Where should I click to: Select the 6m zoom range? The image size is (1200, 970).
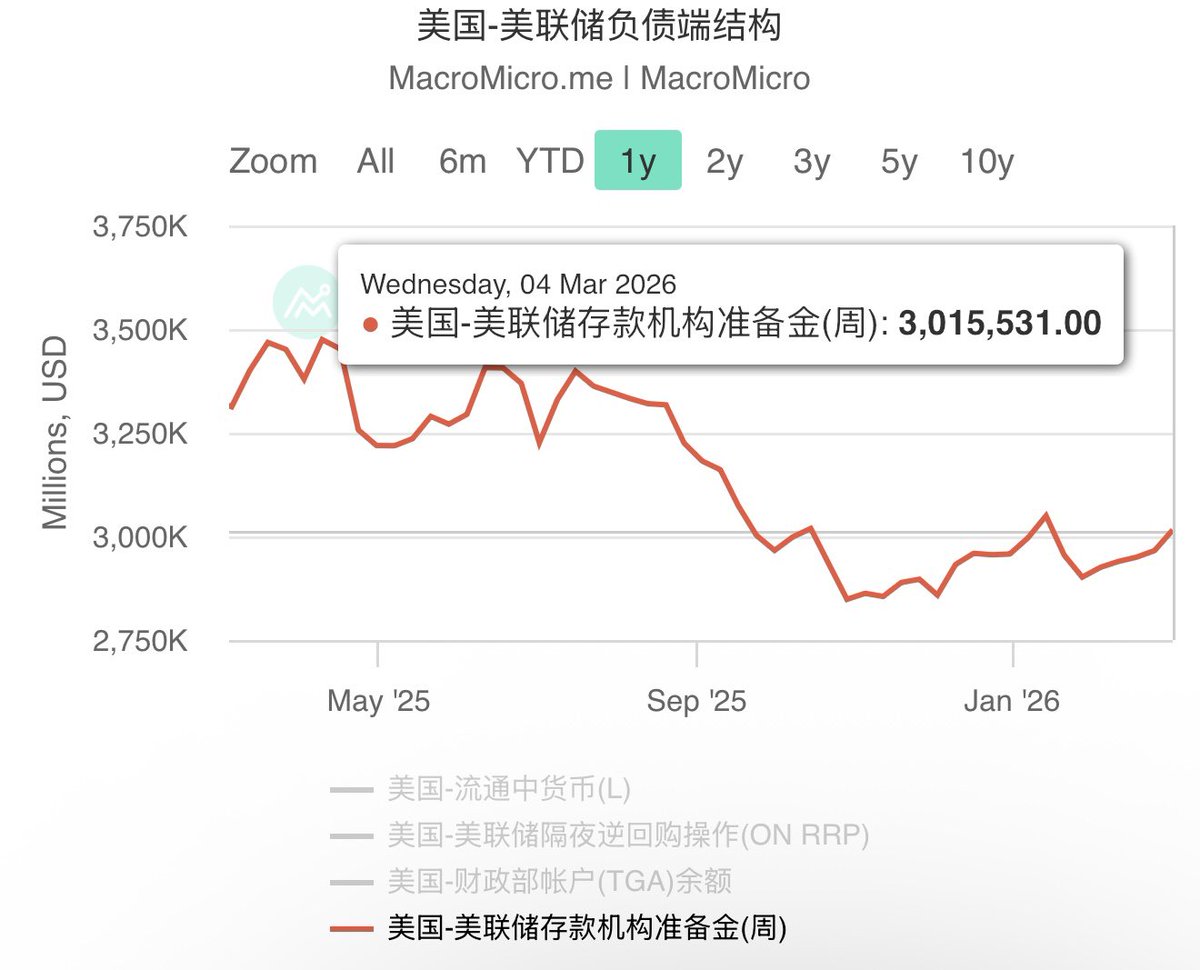point(462,161)
